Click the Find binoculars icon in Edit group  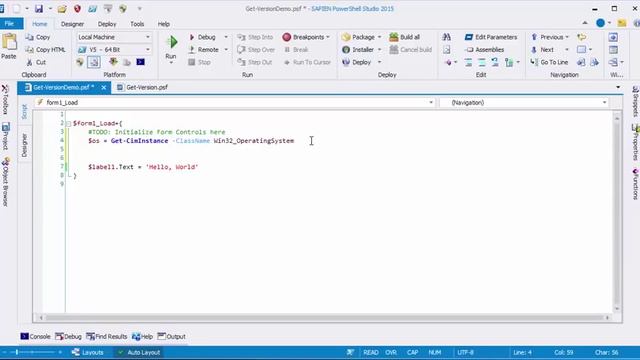click(447, 37)
